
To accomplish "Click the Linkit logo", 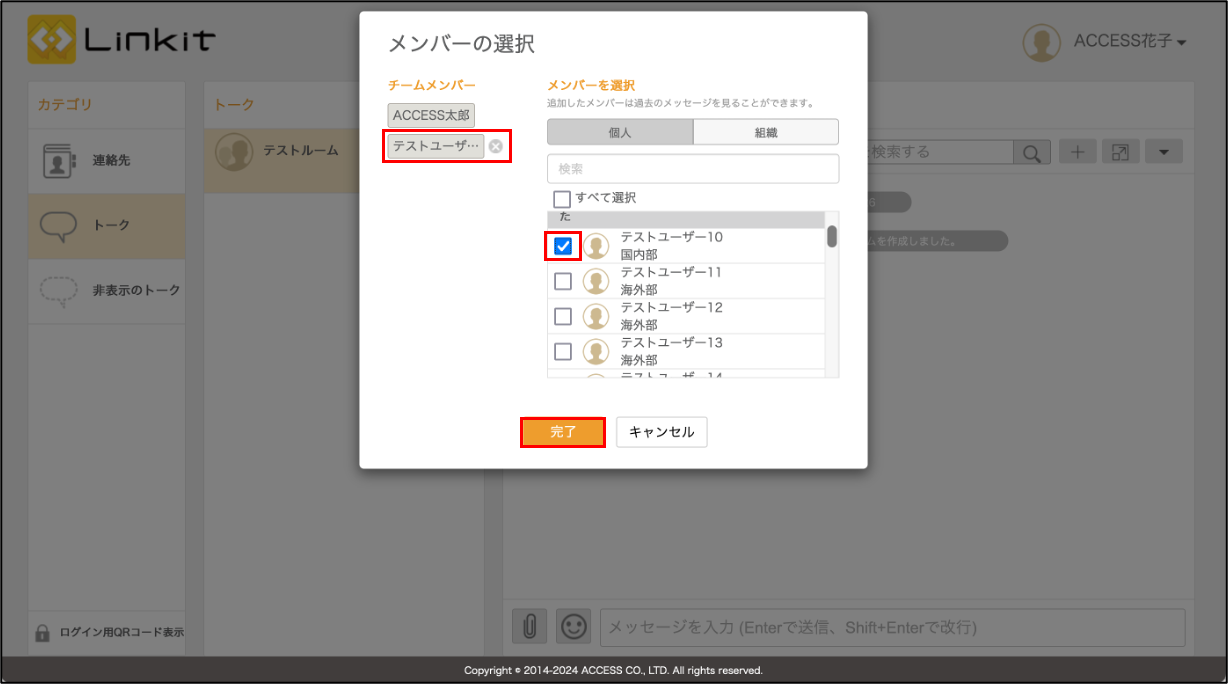I will pos(121,41).
